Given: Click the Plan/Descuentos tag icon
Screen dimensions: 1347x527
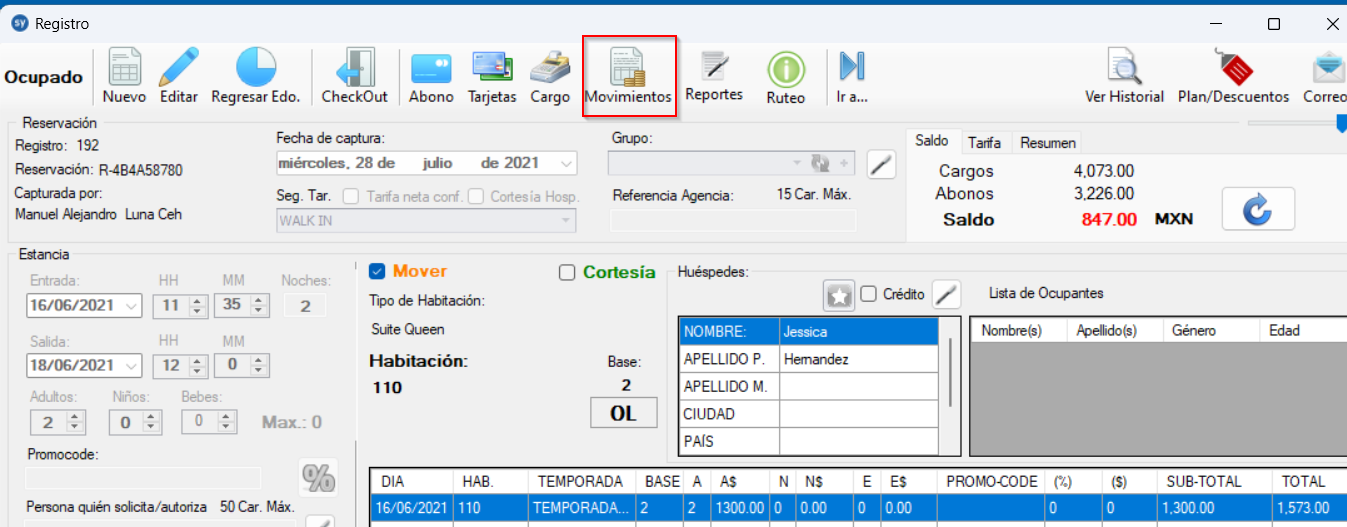Looking at the screenshot, I should [x=1233, y=68].
